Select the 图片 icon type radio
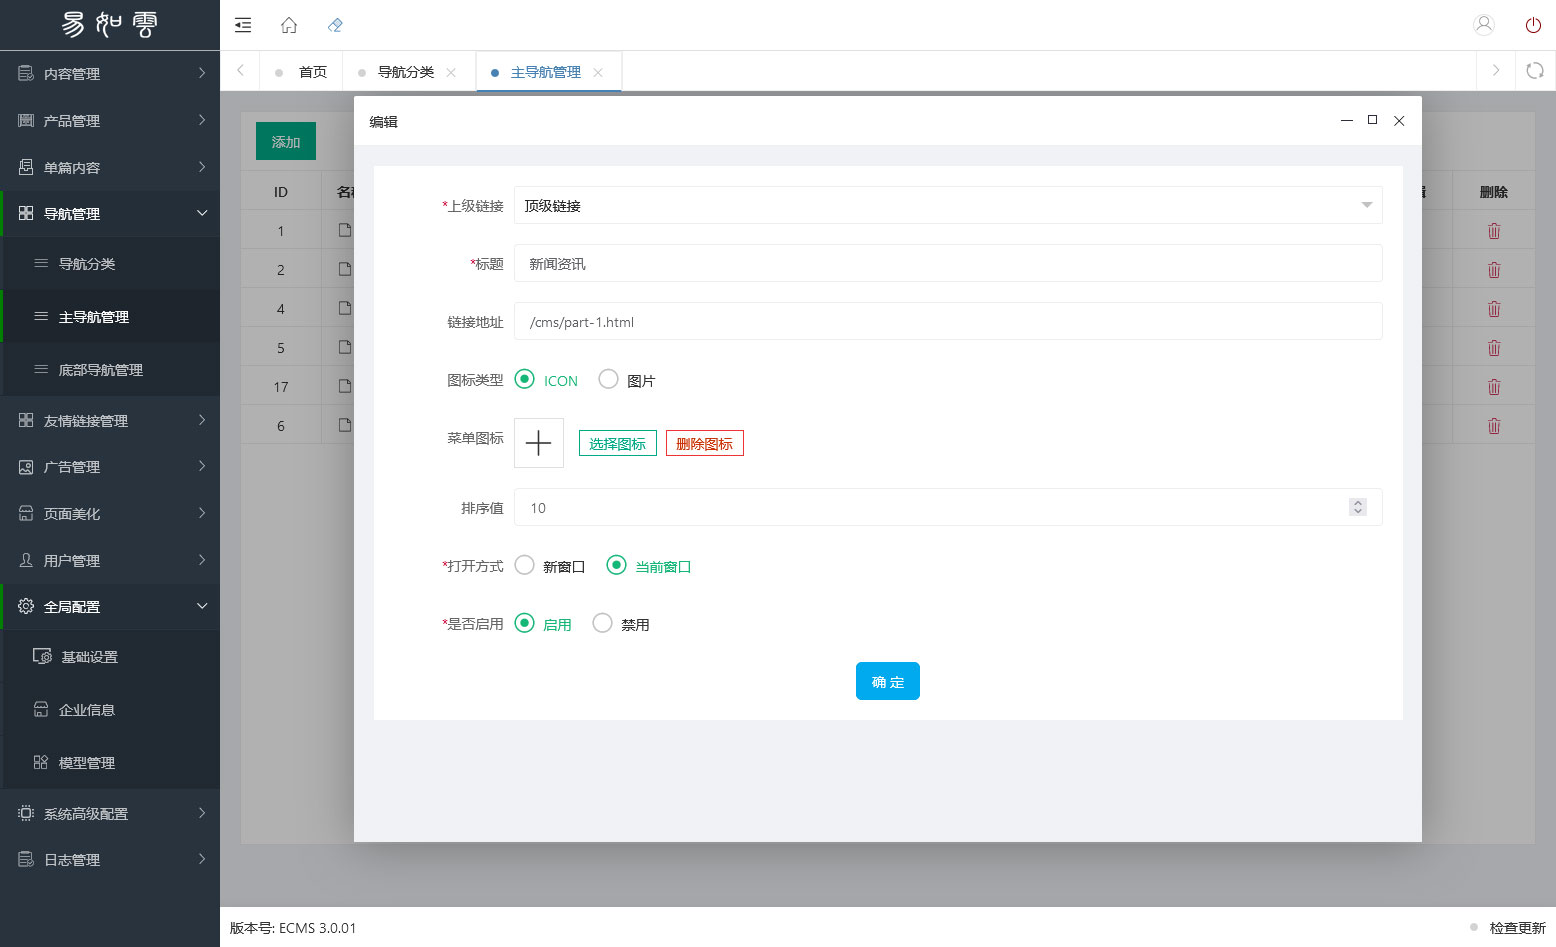The image size is (1556, 947). pos(608,379)
